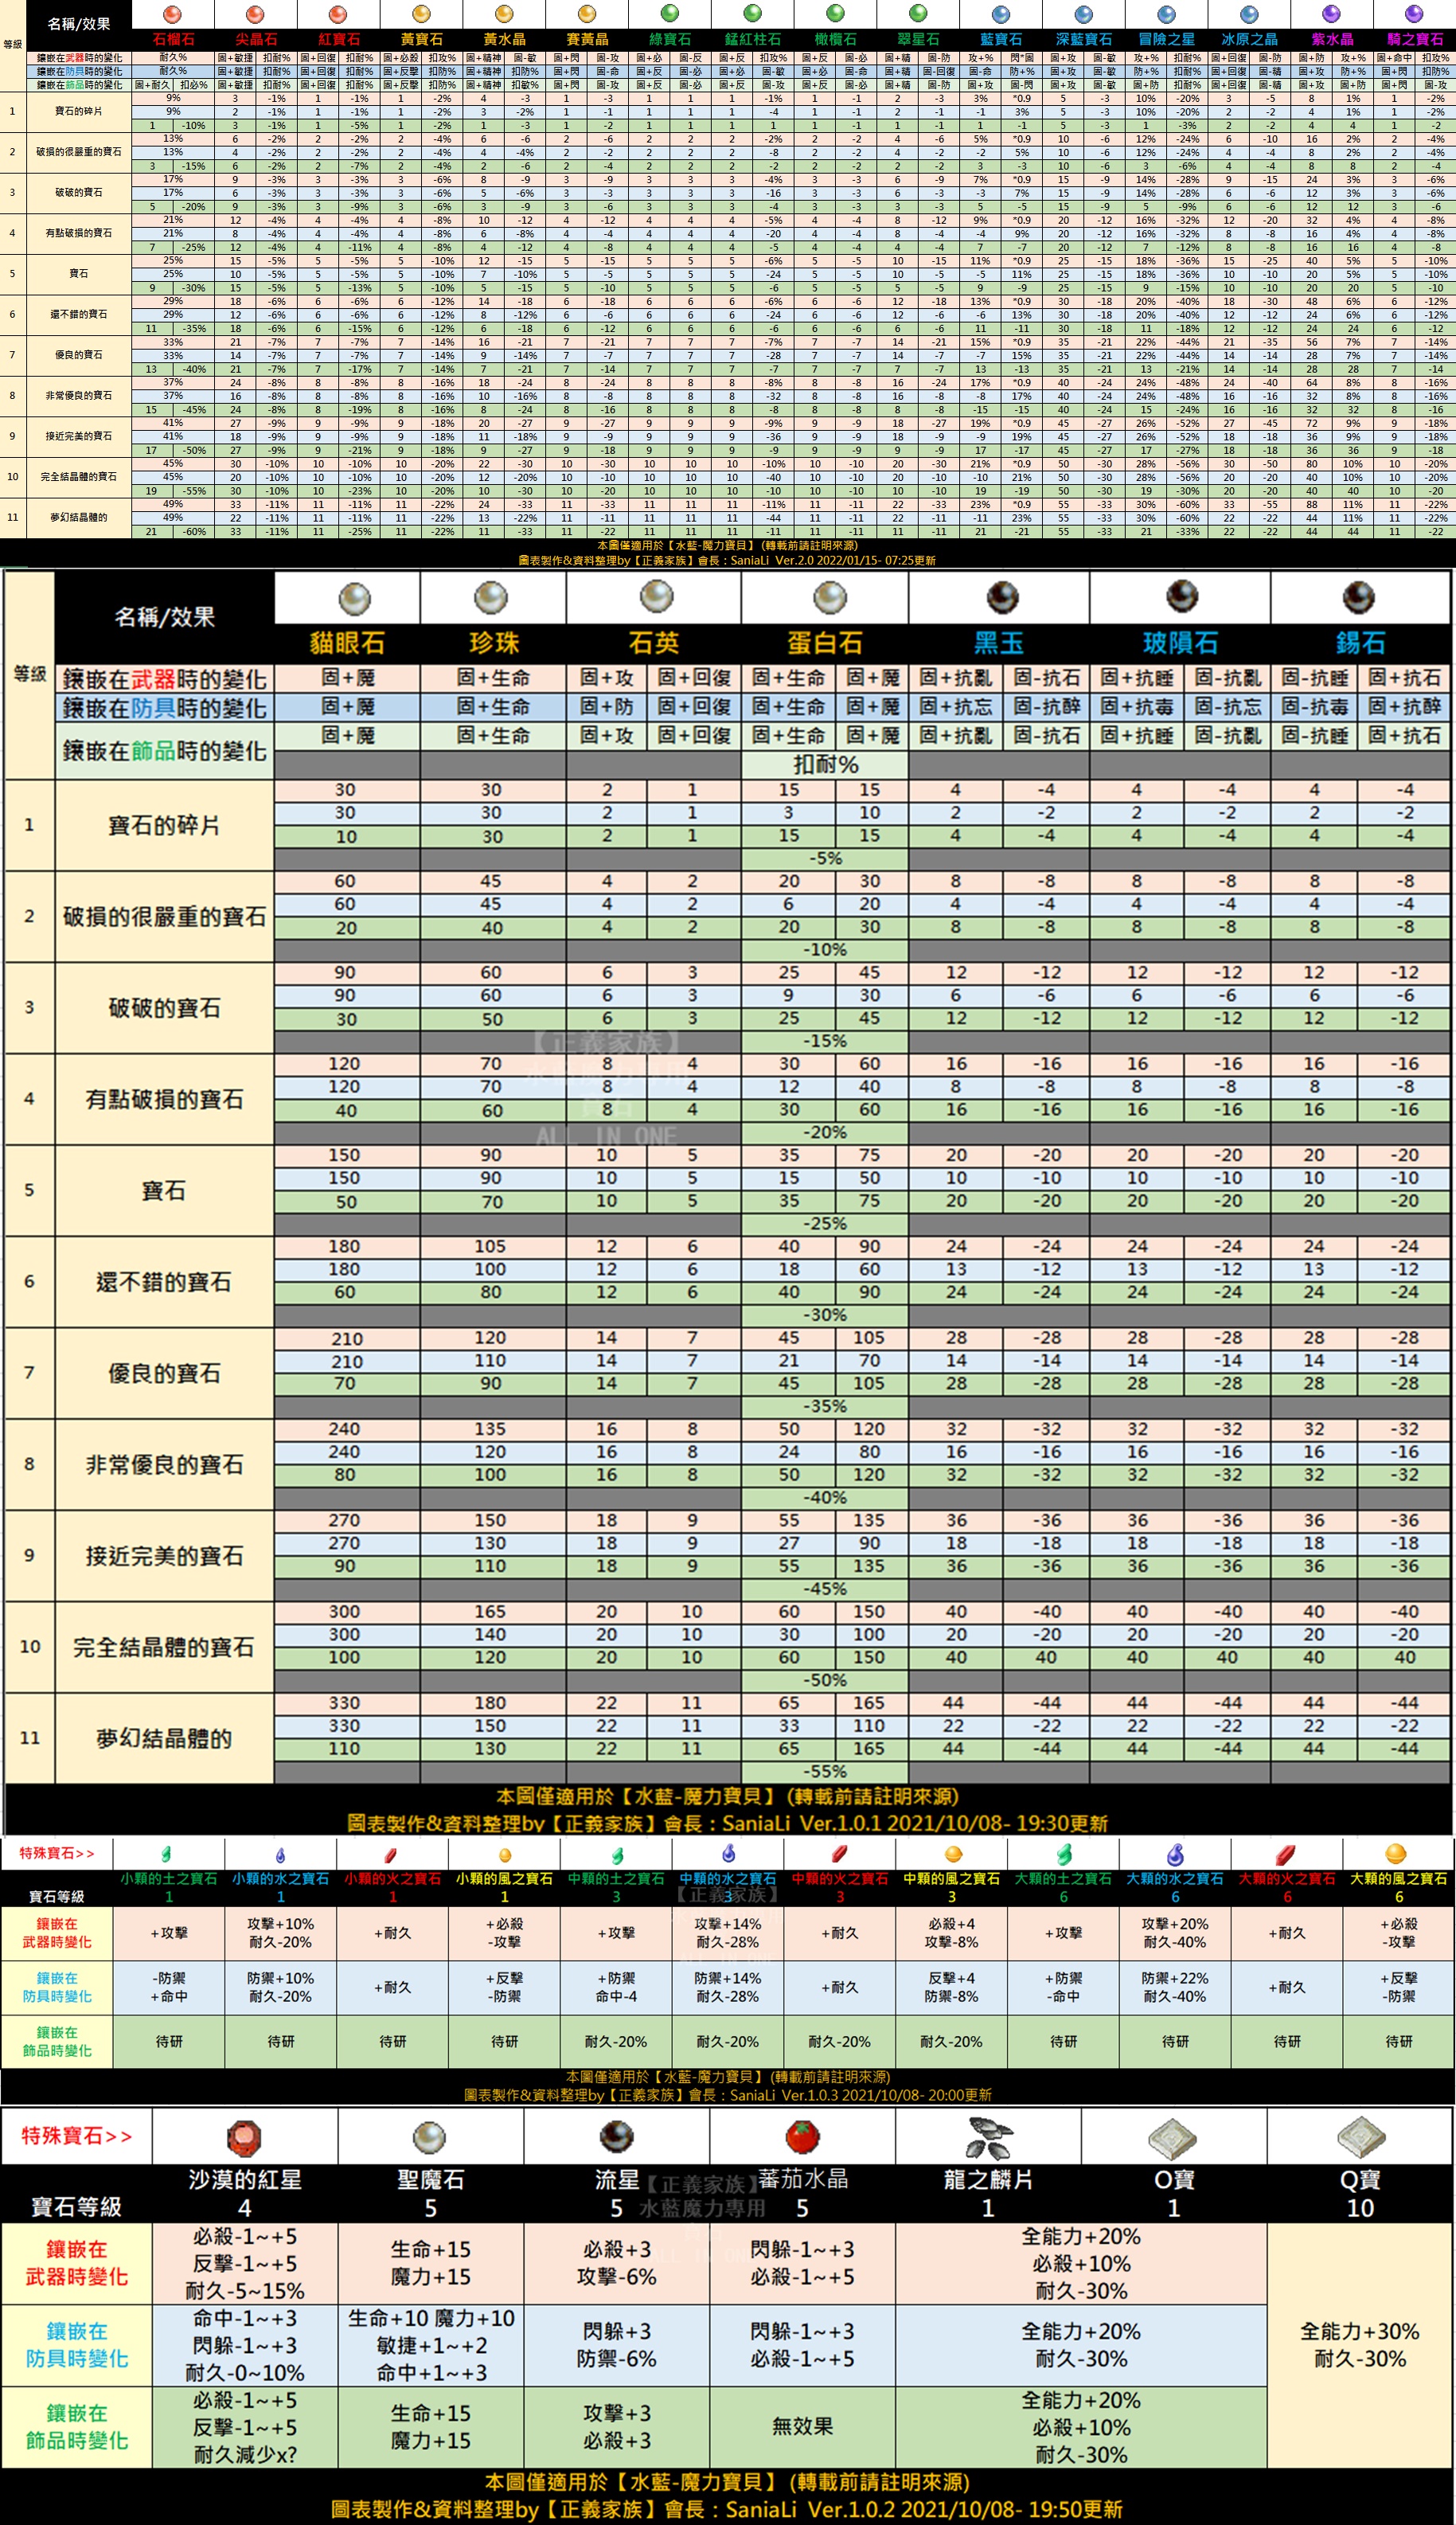1456x2525 pixels.
Task: Click the 玻隕石 column header text
Action: (x=1180, y=643)
